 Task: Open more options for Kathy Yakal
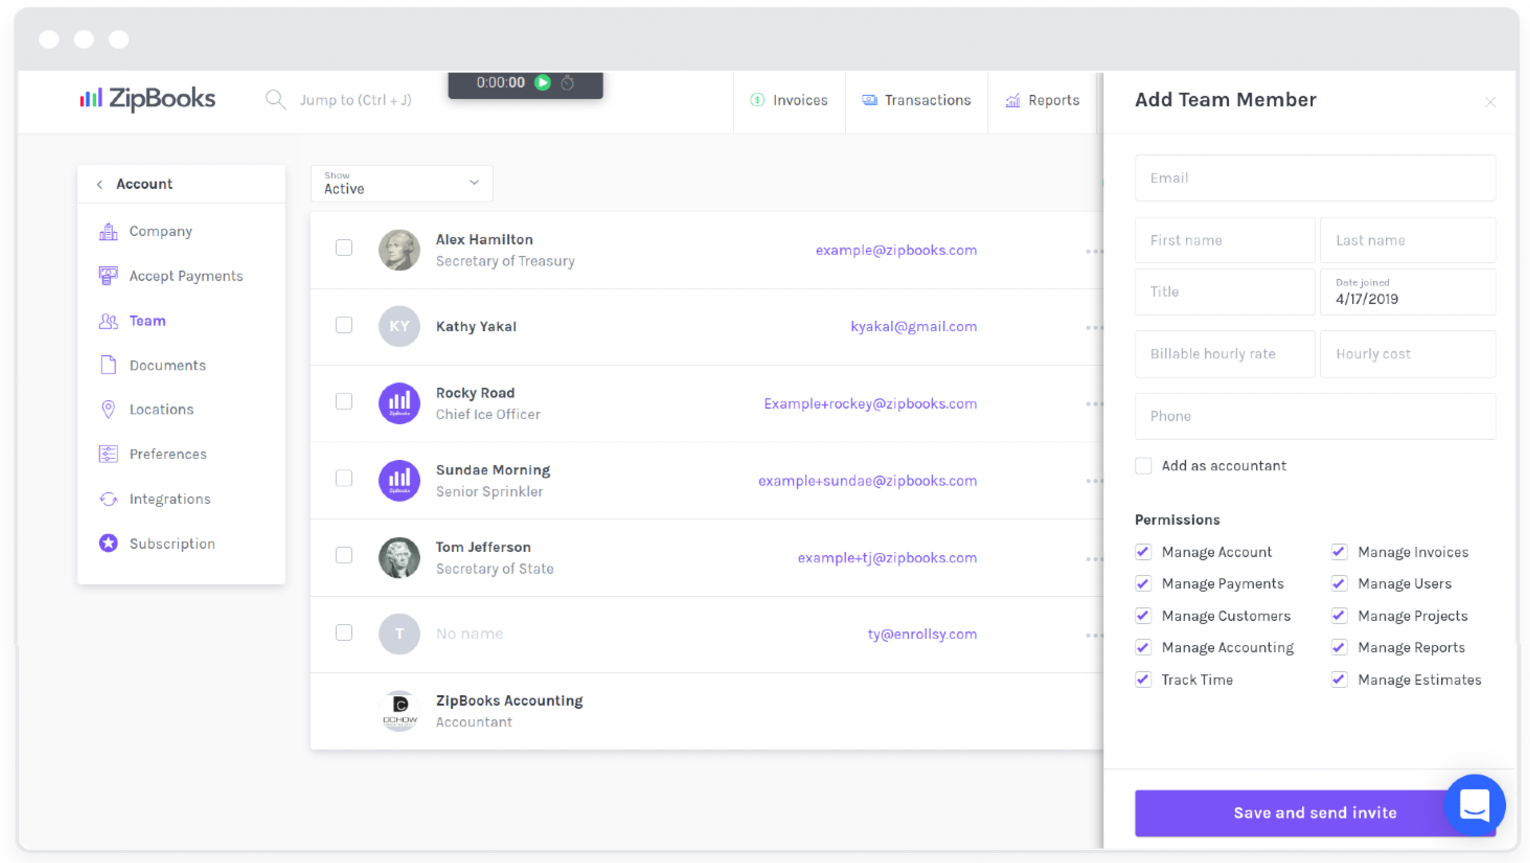click(x=1093, y=327)
